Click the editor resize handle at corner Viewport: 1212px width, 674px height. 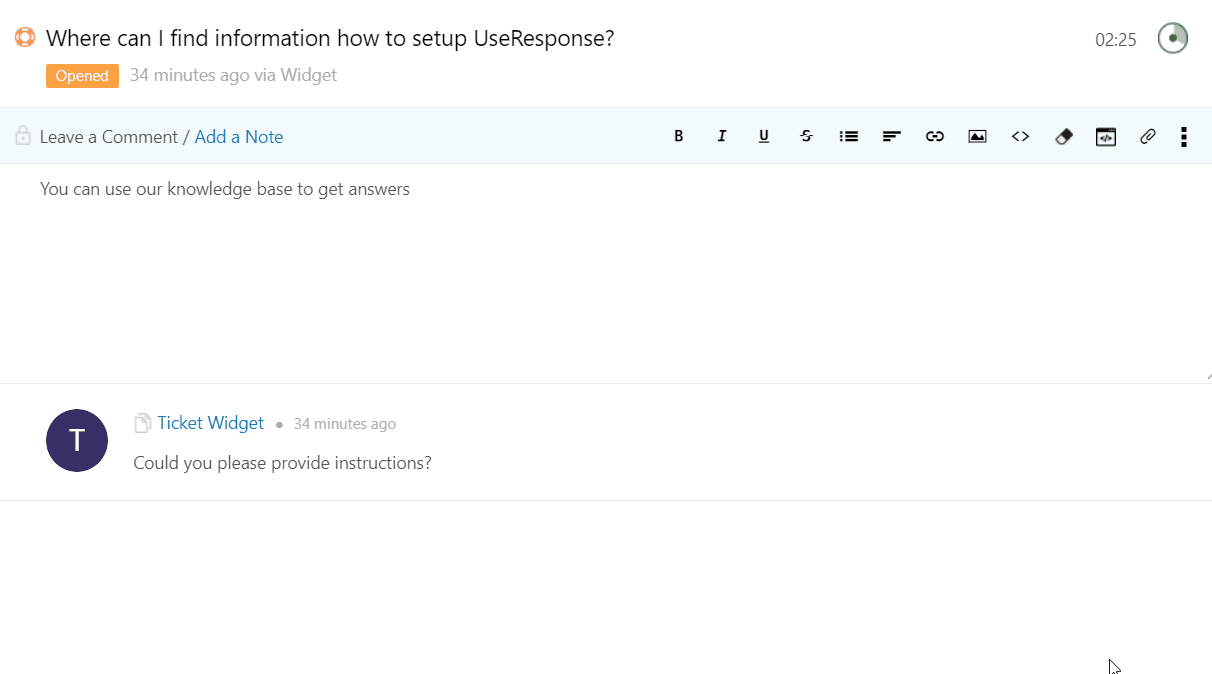[1208, 377]
